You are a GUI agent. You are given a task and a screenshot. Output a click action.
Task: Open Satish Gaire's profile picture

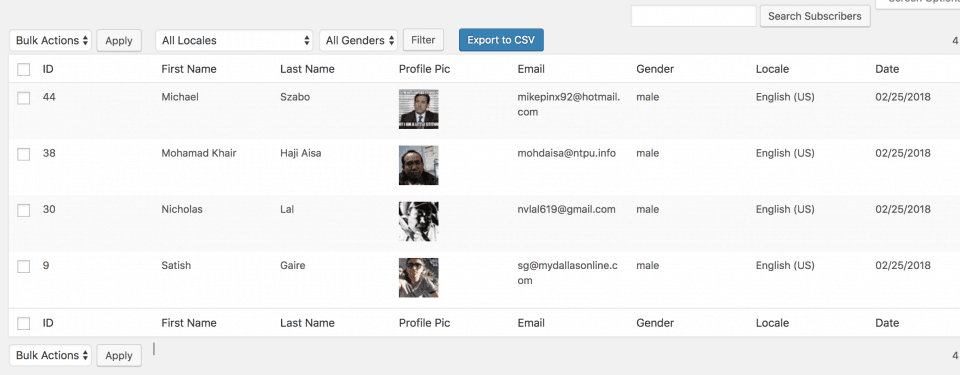pos(419,278)
